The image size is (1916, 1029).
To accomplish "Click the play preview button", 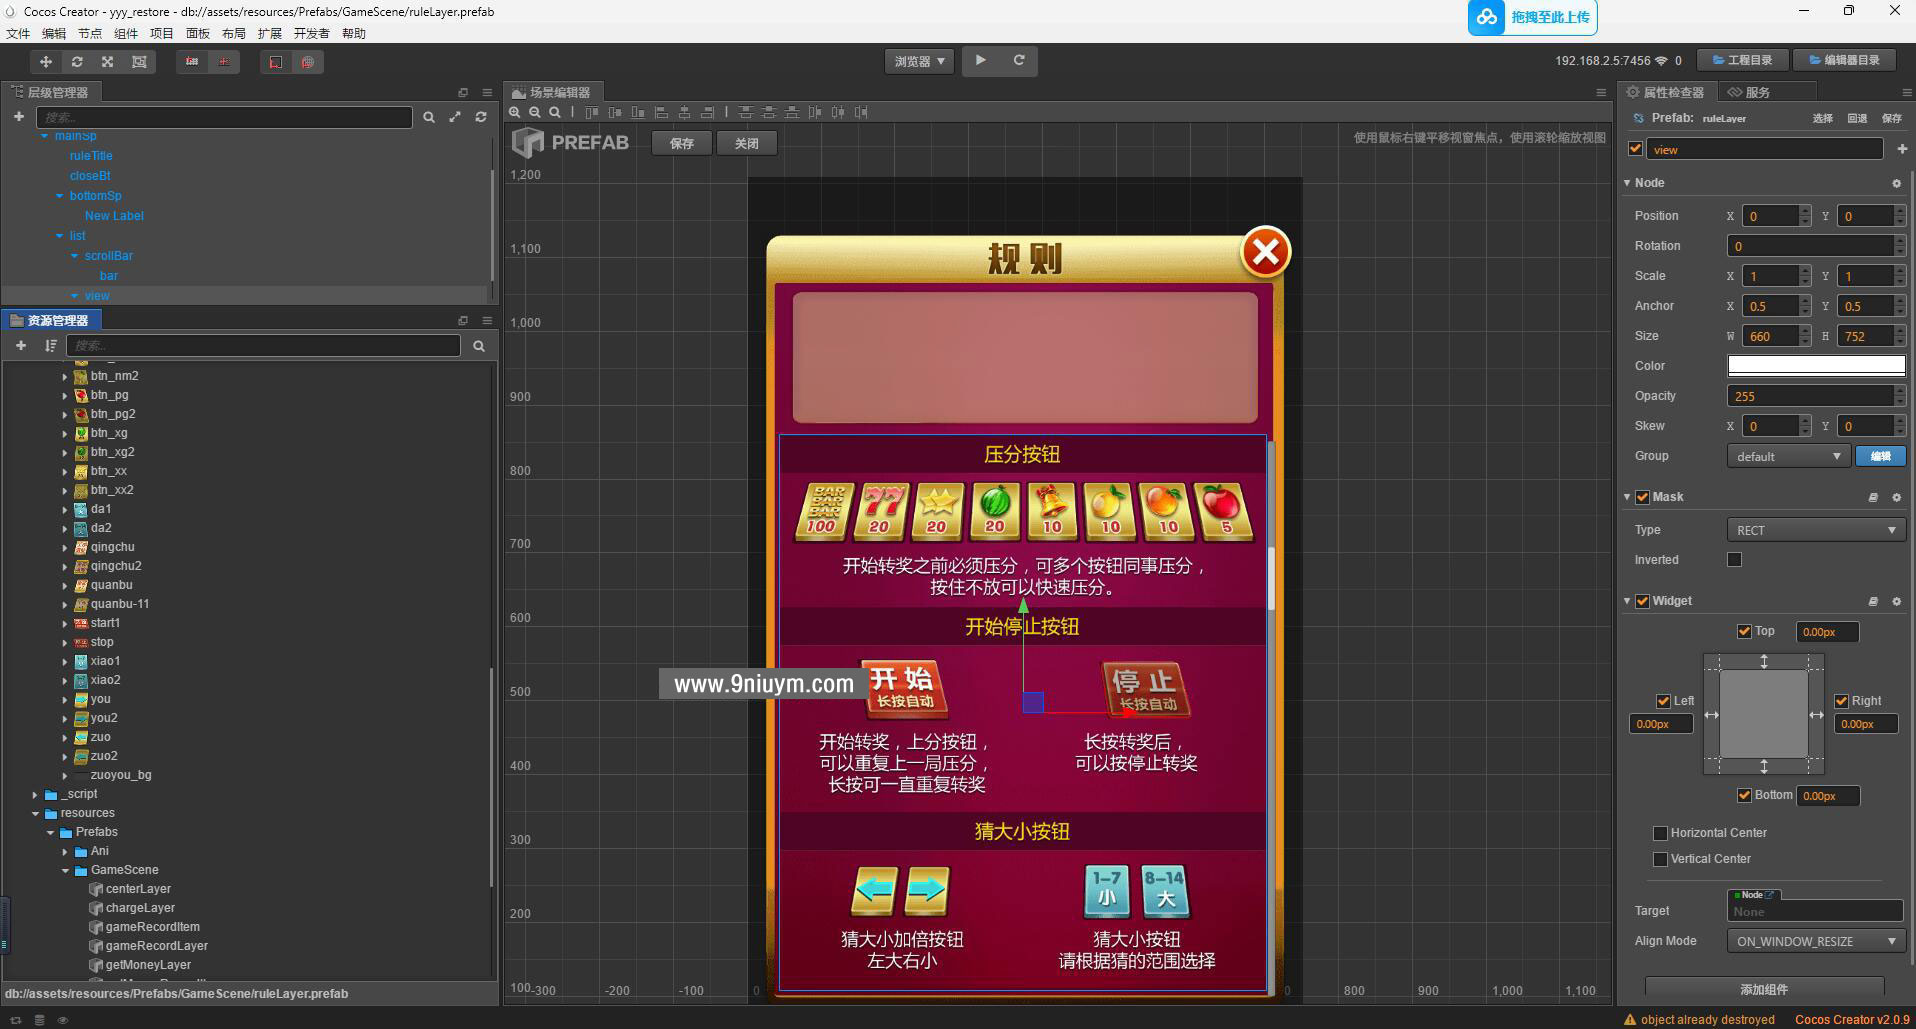I will (x=980, y=61).
